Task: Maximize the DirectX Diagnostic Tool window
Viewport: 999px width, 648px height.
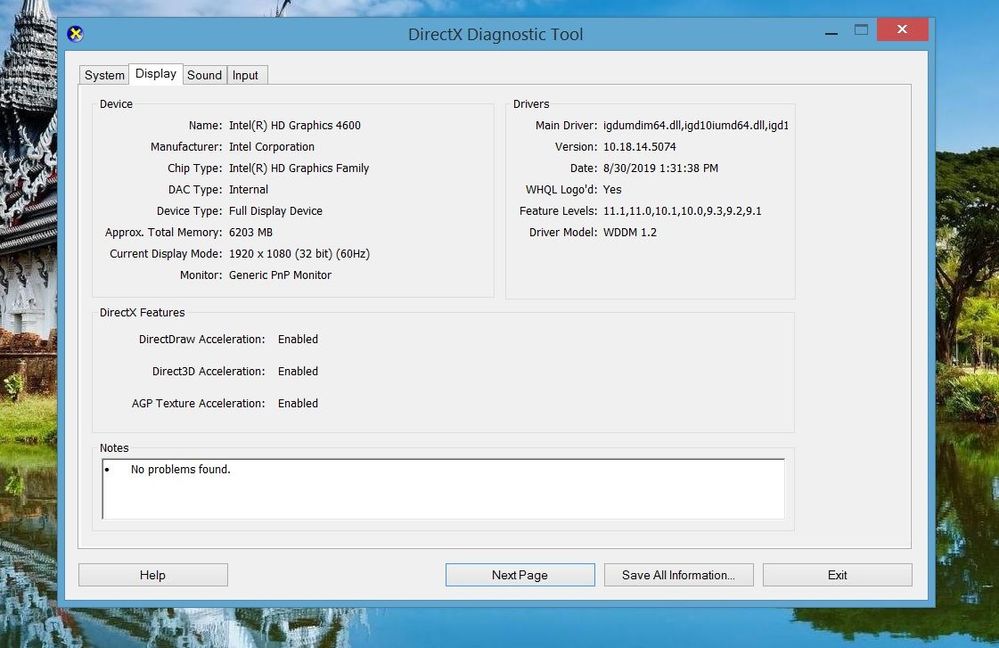Action: [x=861, y=30]
